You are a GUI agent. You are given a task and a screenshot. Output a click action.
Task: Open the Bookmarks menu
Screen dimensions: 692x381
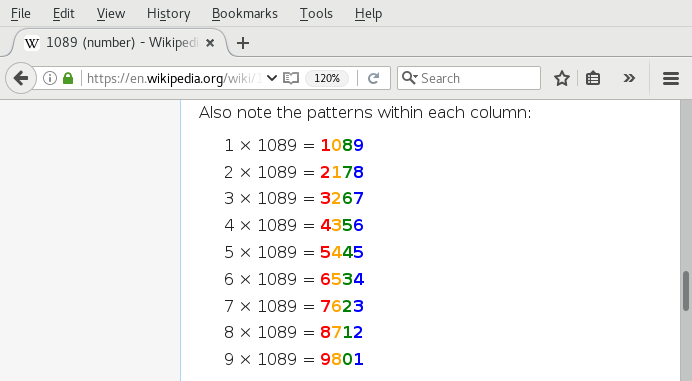pos(244,14)
